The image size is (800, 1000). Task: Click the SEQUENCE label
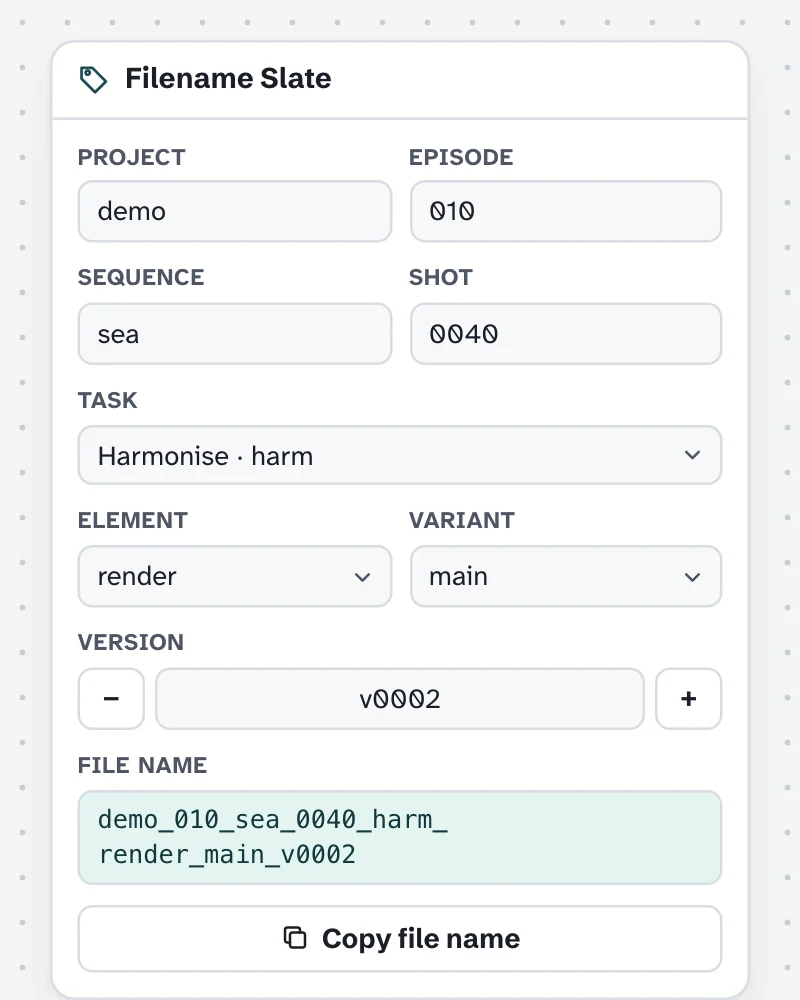[141, 277]
